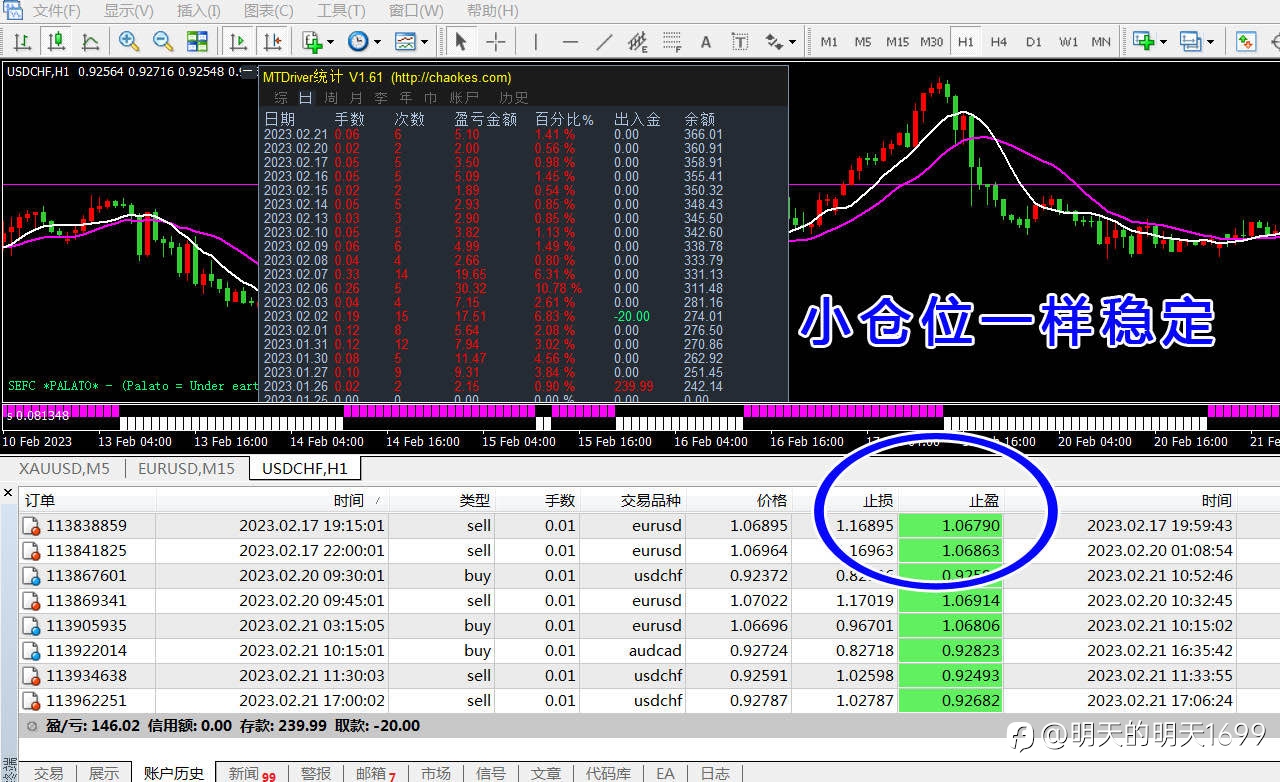Open the indicators list dropdown arrow
1280x782 pixels.
(x=331, y=41)
